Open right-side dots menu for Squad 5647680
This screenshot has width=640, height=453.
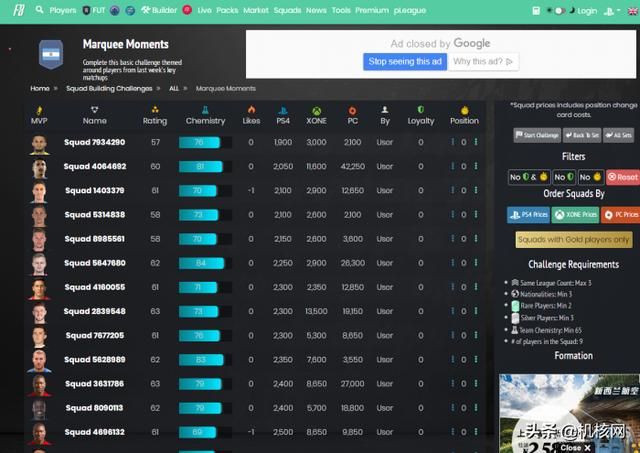tap(476, 263)
